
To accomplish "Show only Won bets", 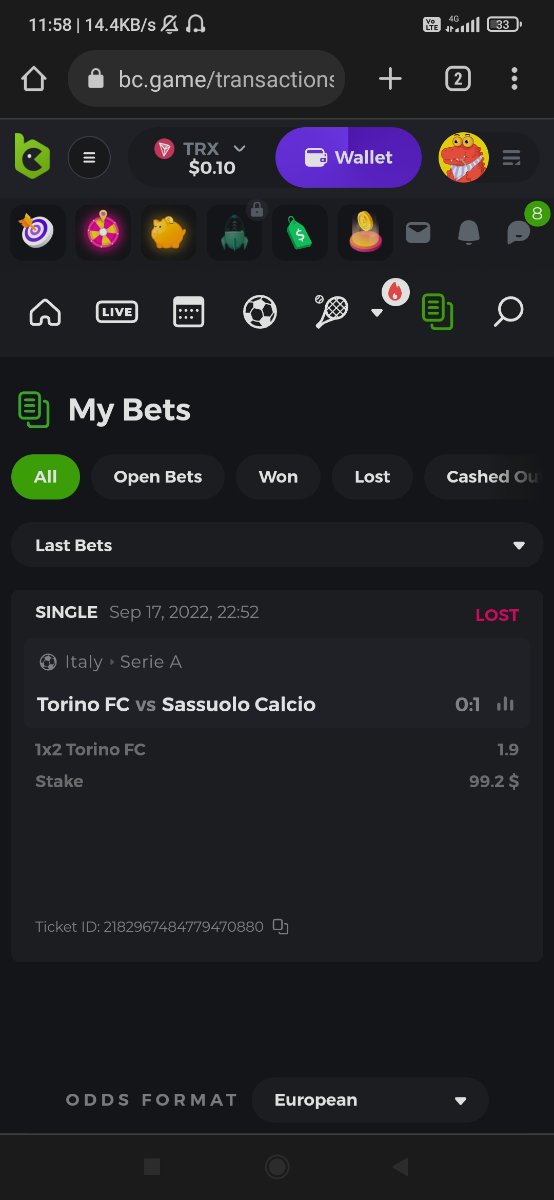I will [x=278, y=477].
